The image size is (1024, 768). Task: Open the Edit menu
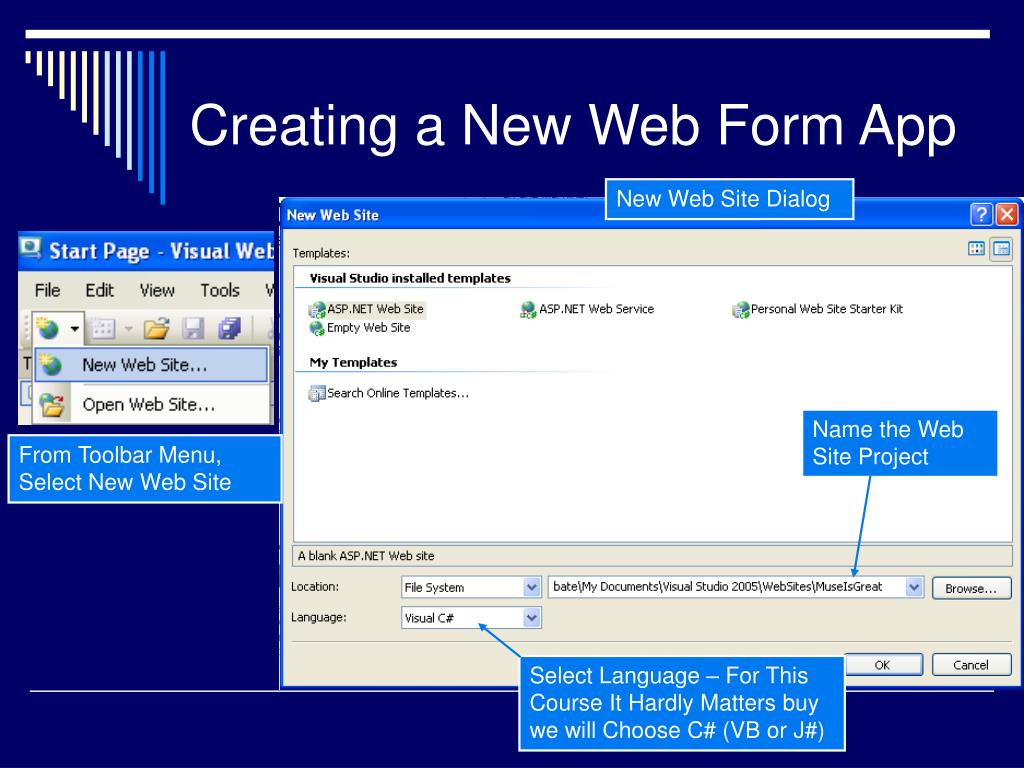pyautogui.click(x=99, y=290)
